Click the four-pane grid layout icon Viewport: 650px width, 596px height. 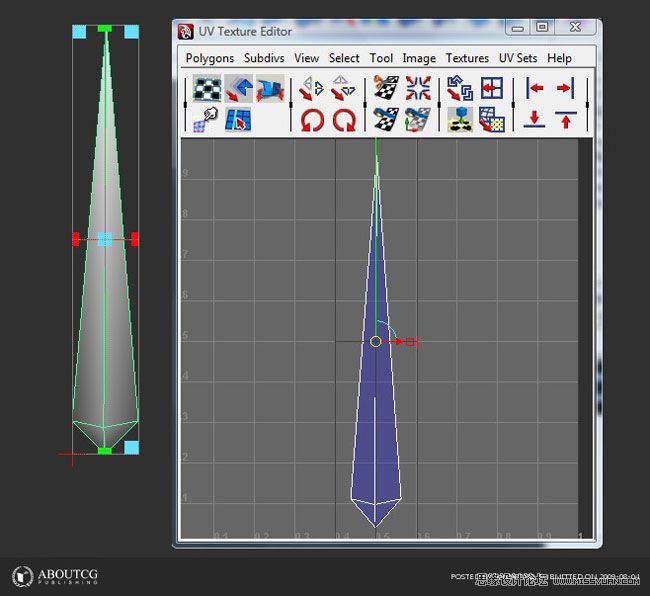point(491,89)
